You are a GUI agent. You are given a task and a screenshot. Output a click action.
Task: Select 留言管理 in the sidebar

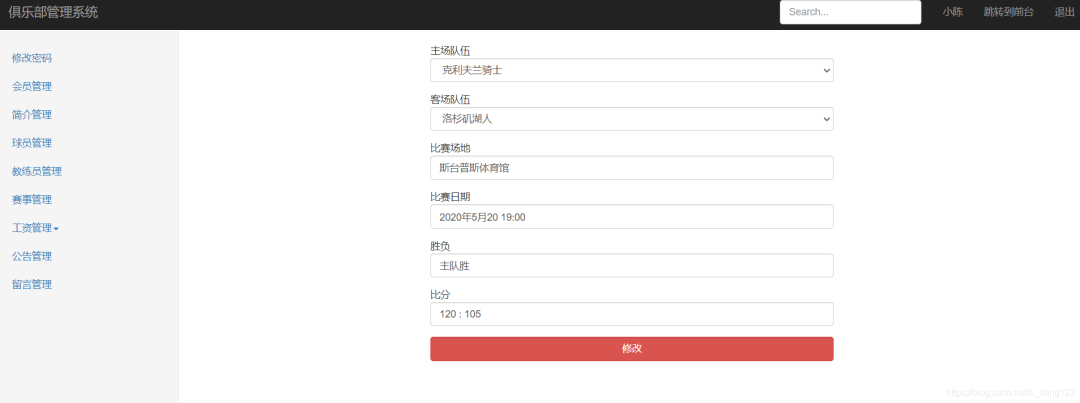tap(32, 285)
